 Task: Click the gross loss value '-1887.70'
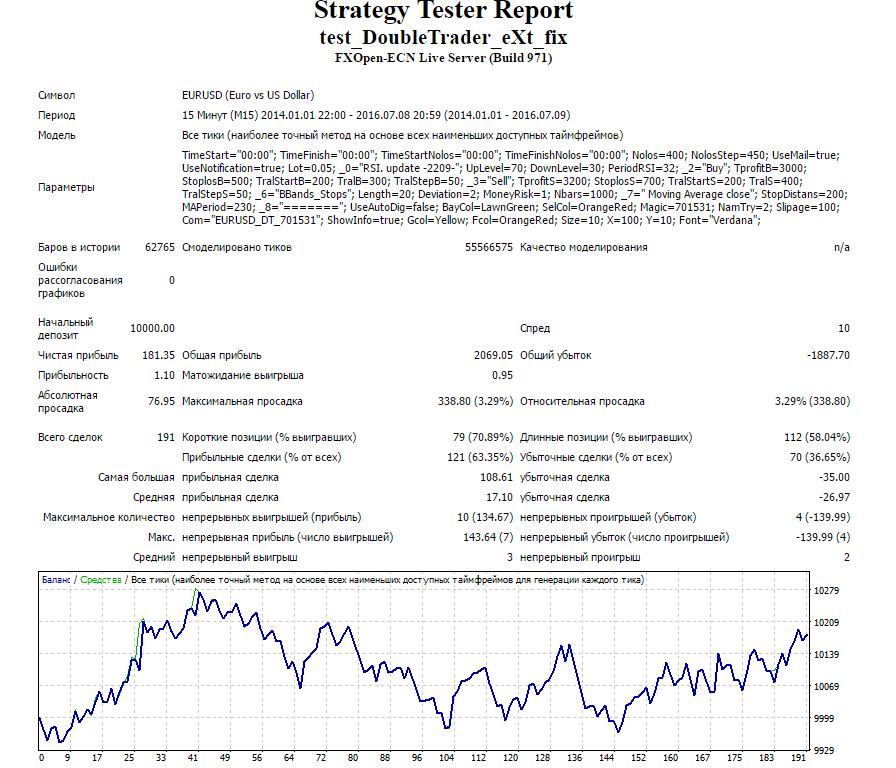point(828,355)
